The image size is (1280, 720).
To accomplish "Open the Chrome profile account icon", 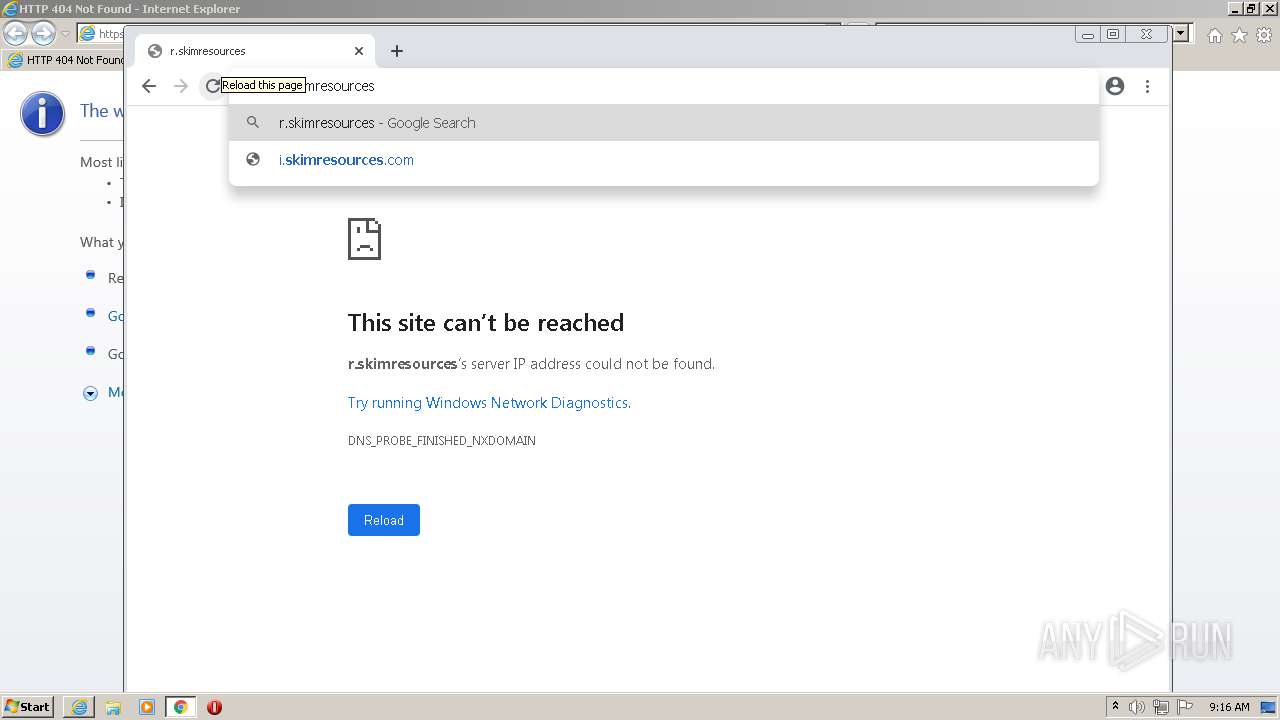I will [1115, 86].
